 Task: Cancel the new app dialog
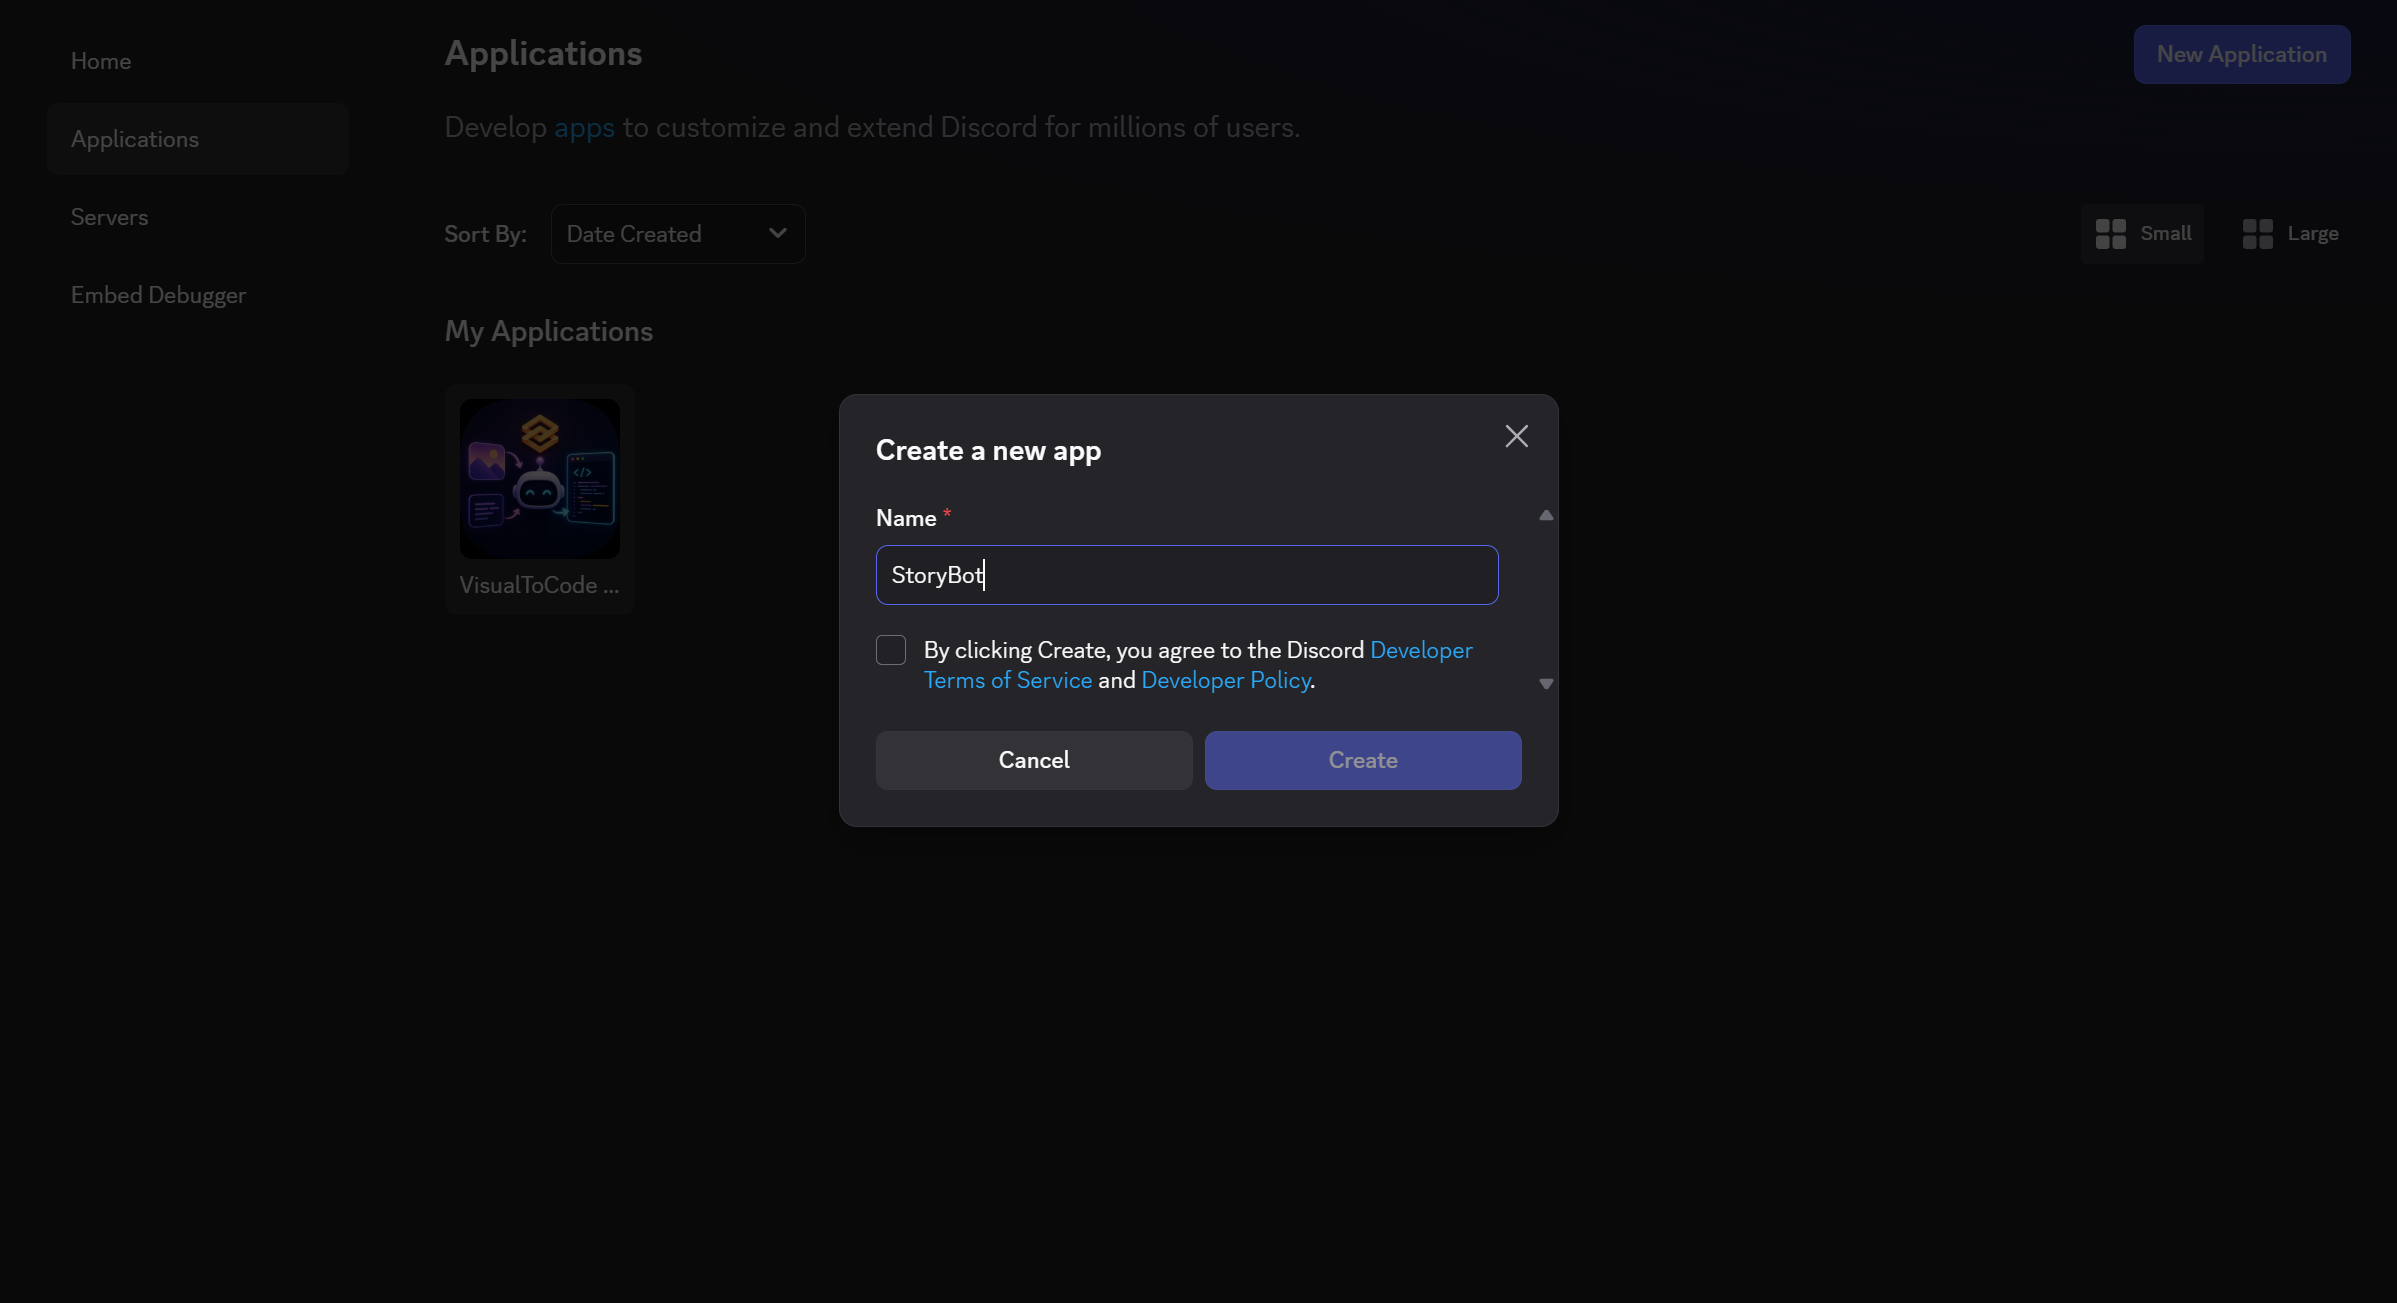click(x=1034, y=760)
